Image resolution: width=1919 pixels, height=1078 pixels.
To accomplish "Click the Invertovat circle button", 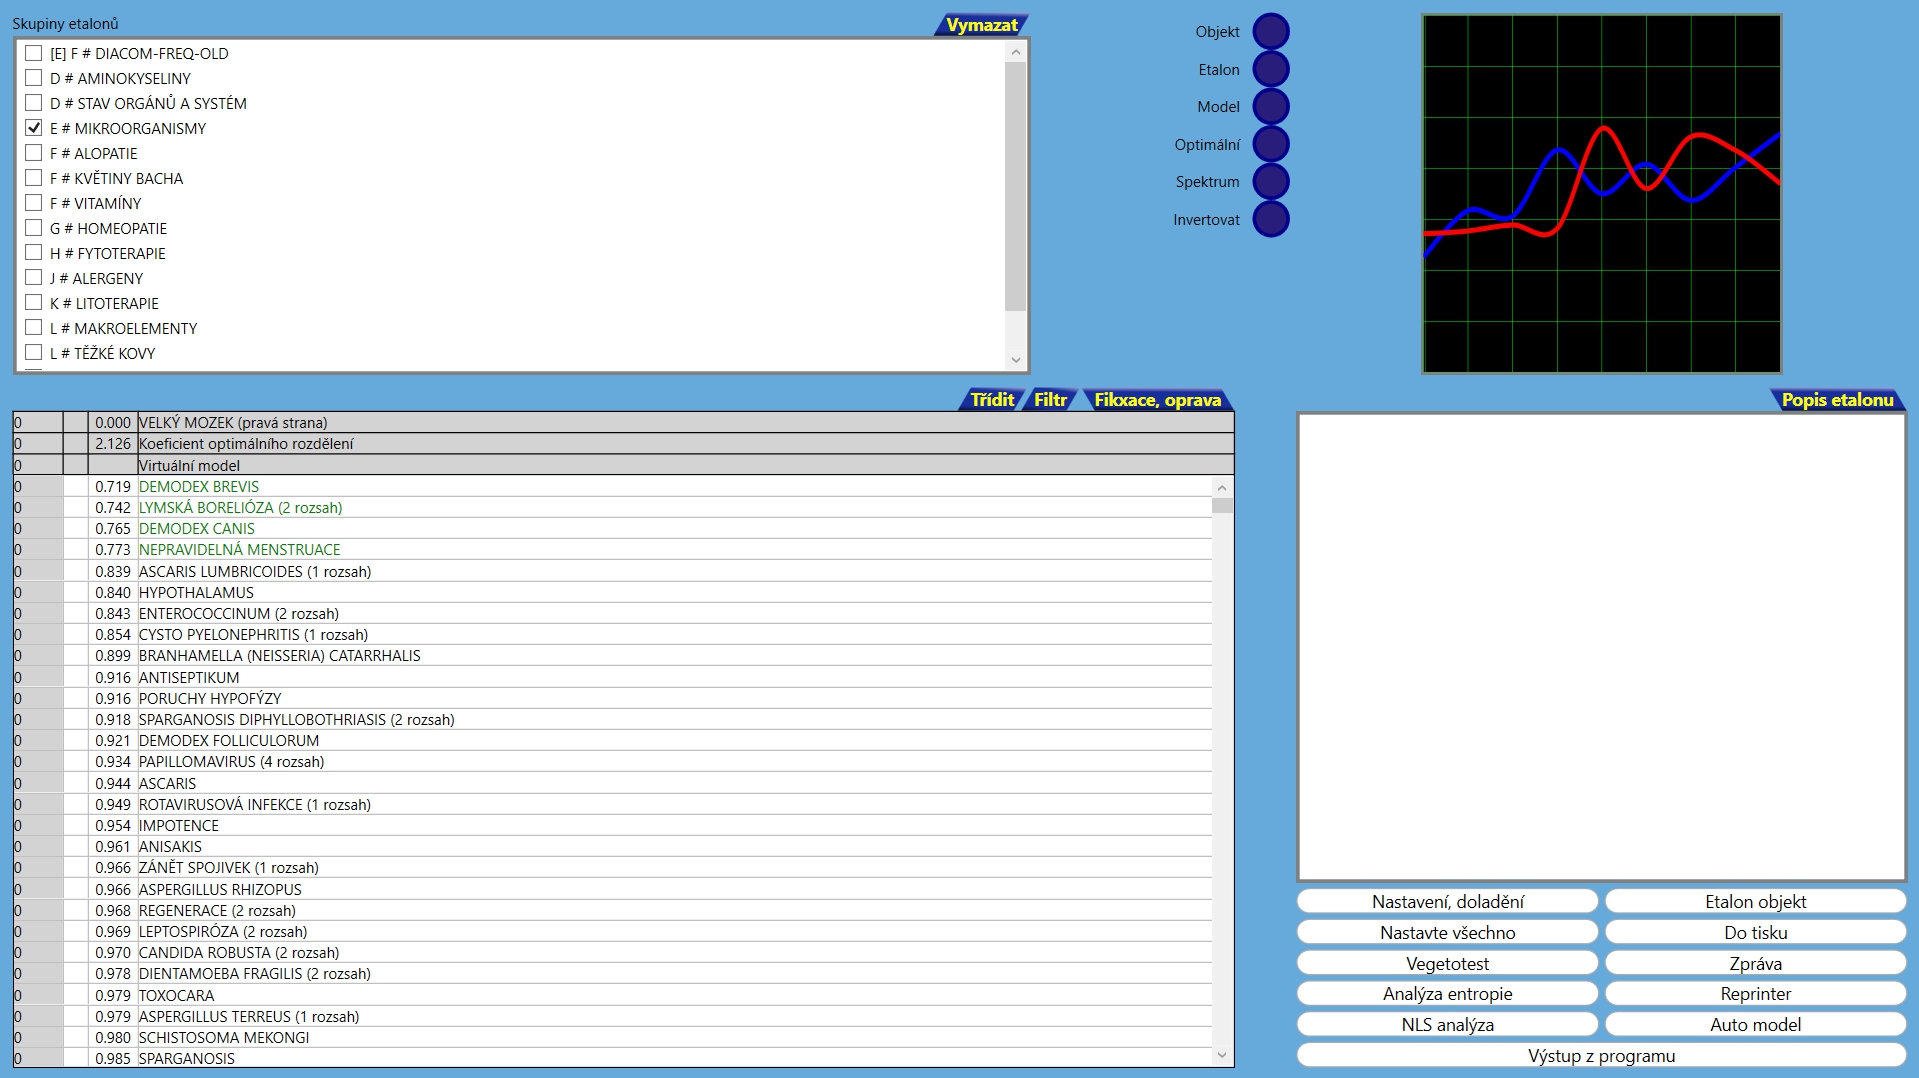I will click(x=1270, y=220).
